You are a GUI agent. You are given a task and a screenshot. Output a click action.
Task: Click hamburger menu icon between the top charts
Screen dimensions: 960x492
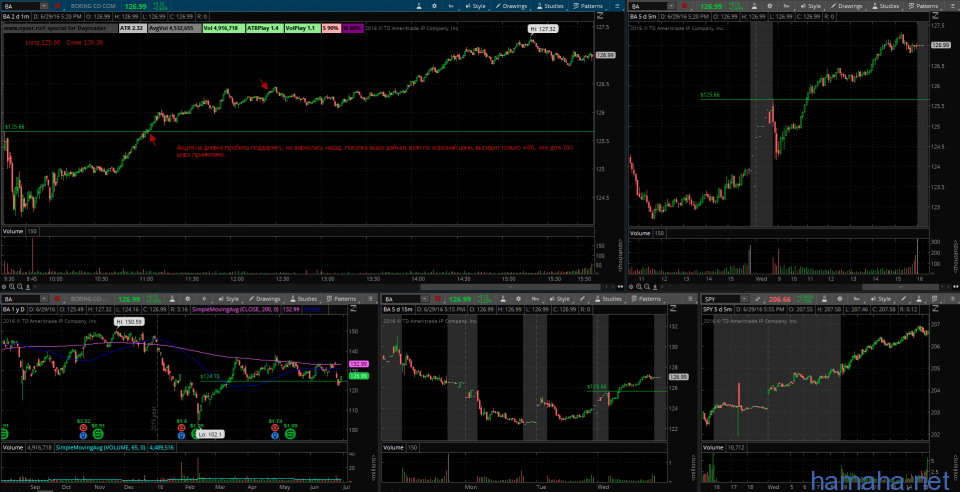tap(617, 6)
